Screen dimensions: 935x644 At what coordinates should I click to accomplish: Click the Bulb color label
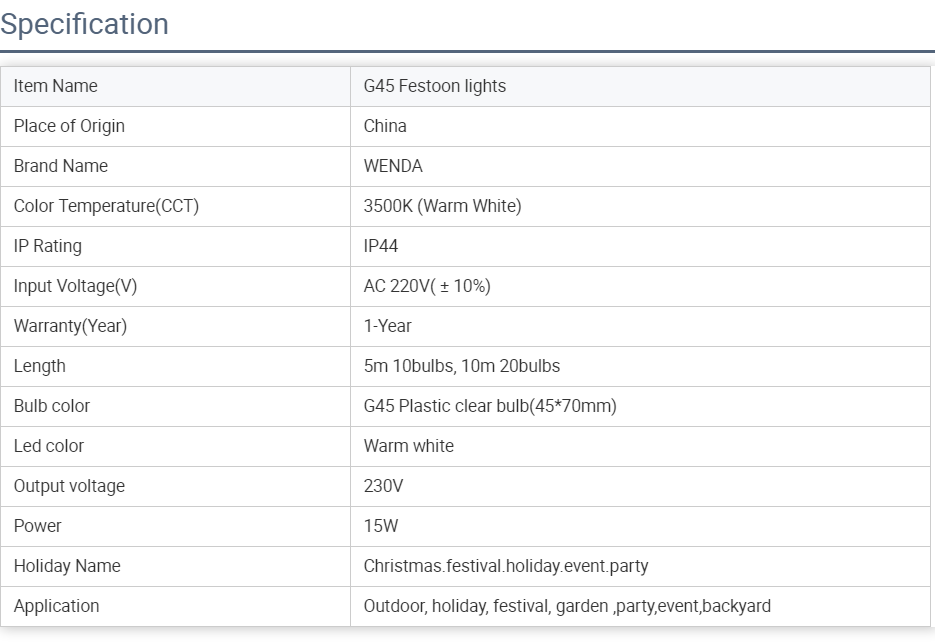[52, 406]
